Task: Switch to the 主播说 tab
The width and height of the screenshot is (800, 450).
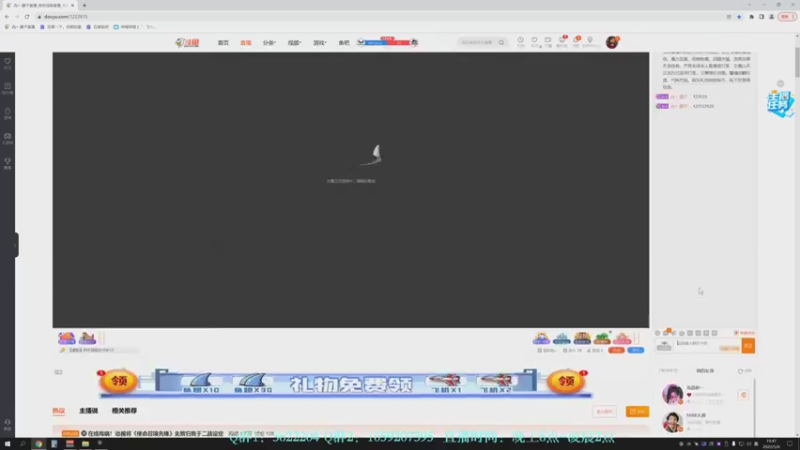Action: 88,411
